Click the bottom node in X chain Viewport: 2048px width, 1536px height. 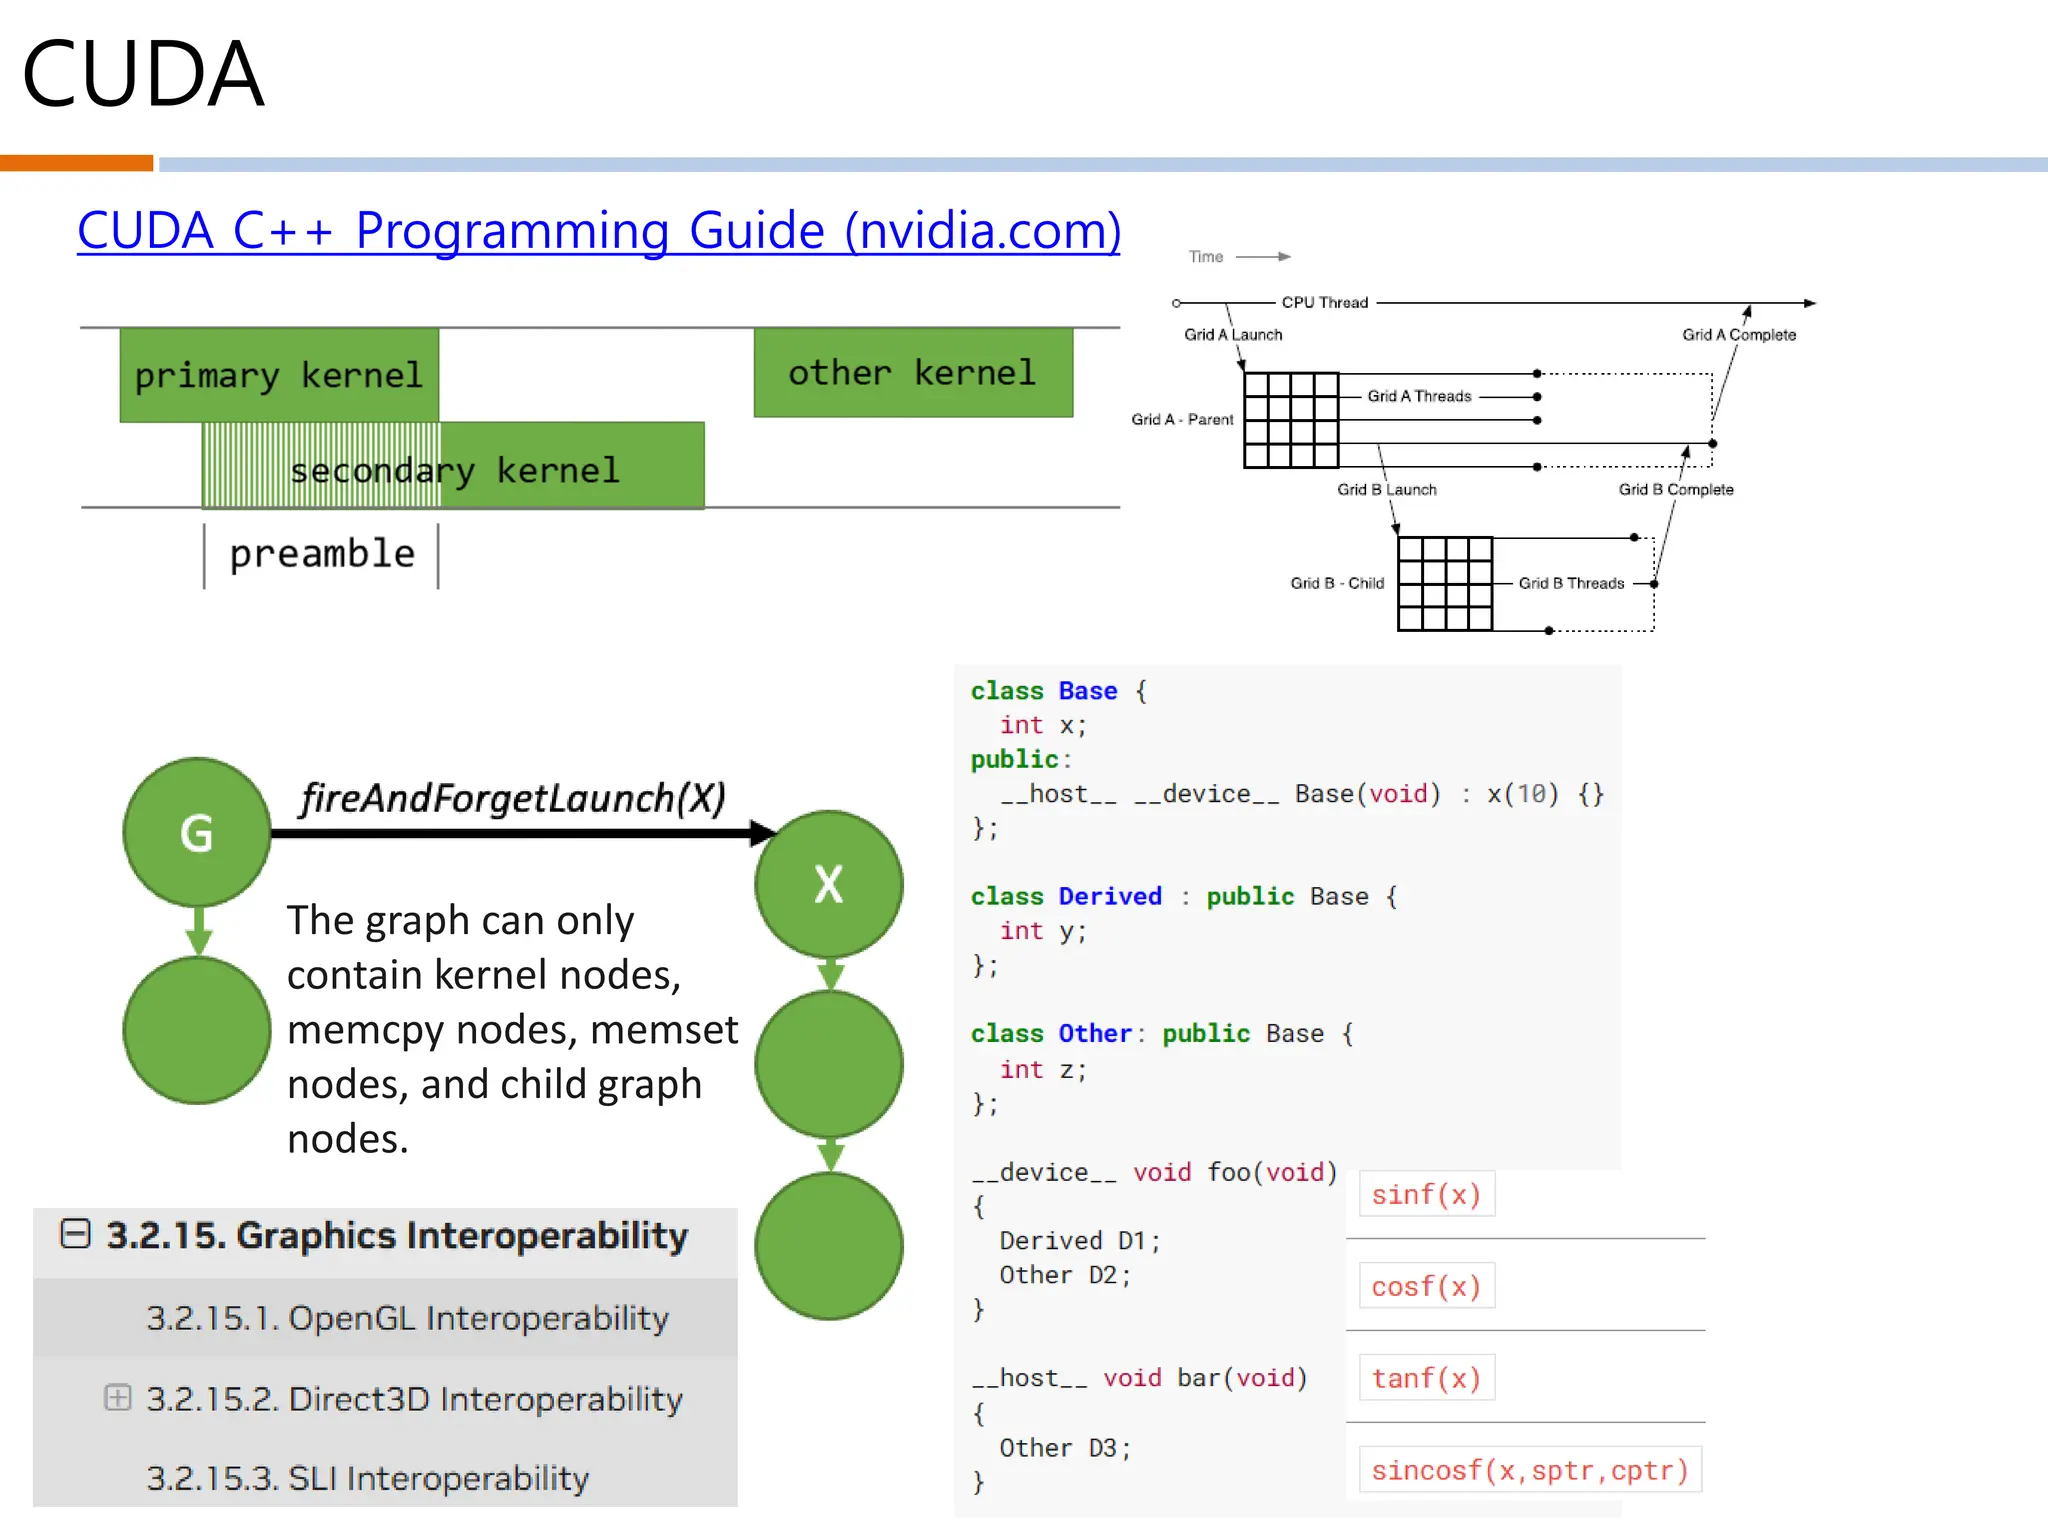[829, 1246]
